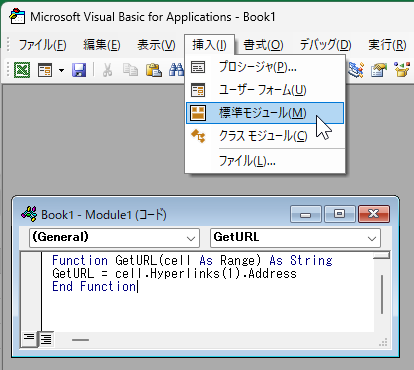This screenshot has width=414, height=370.
Task: Click the Copy toolbar icon
Action: click(x=130, y=70)
